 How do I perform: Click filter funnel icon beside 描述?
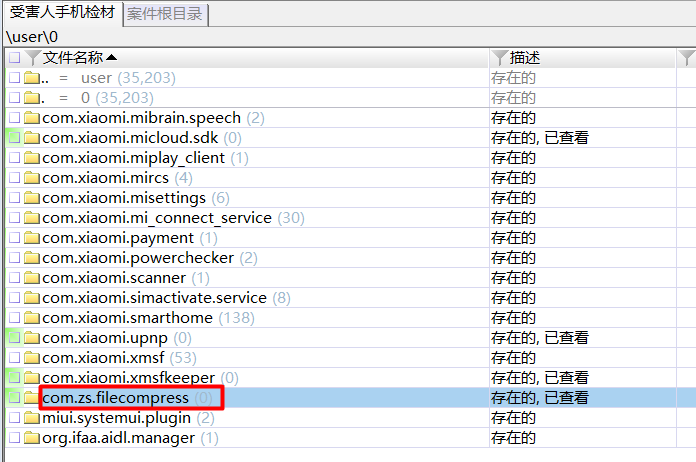(500, 58)
